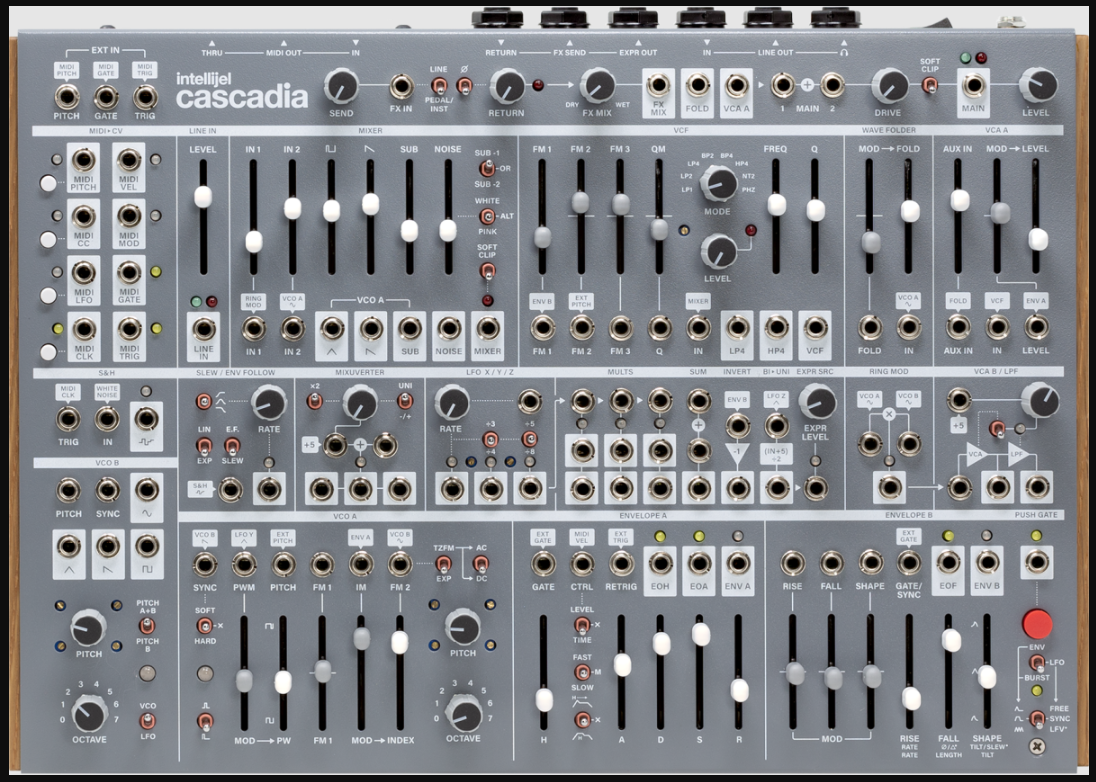This screenshot has width=1096, height=782.
Task: Click the LP4 output jack
Action: (737, 327)
